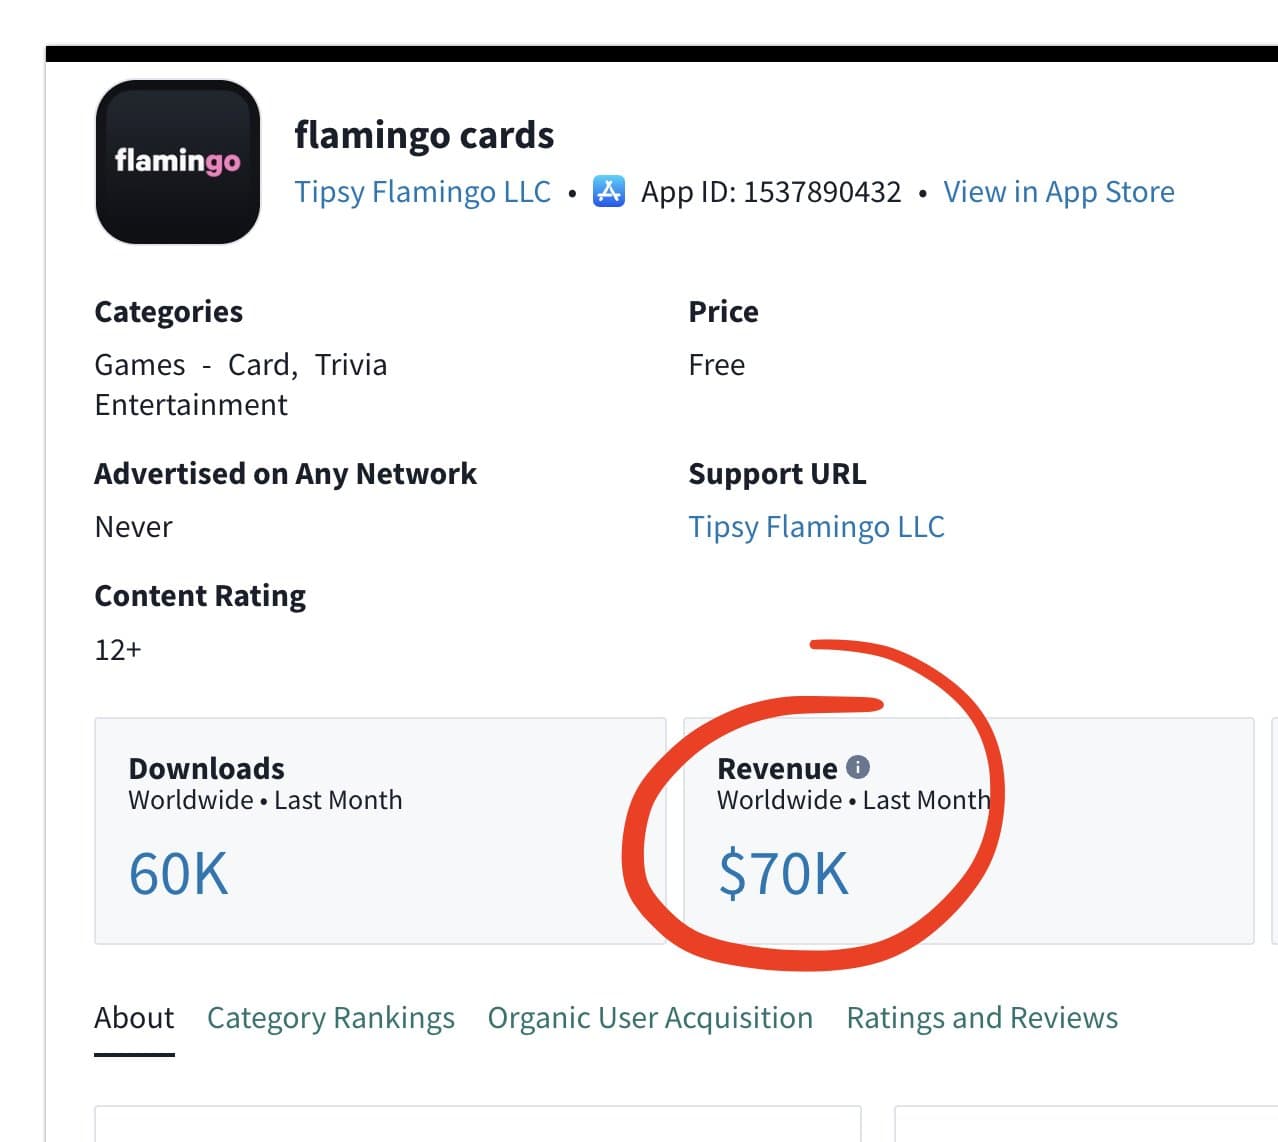Click the 60K downloads value
Viewport: 1278px width, 1142px height.
pyautogui.click(x=179, y=873)
